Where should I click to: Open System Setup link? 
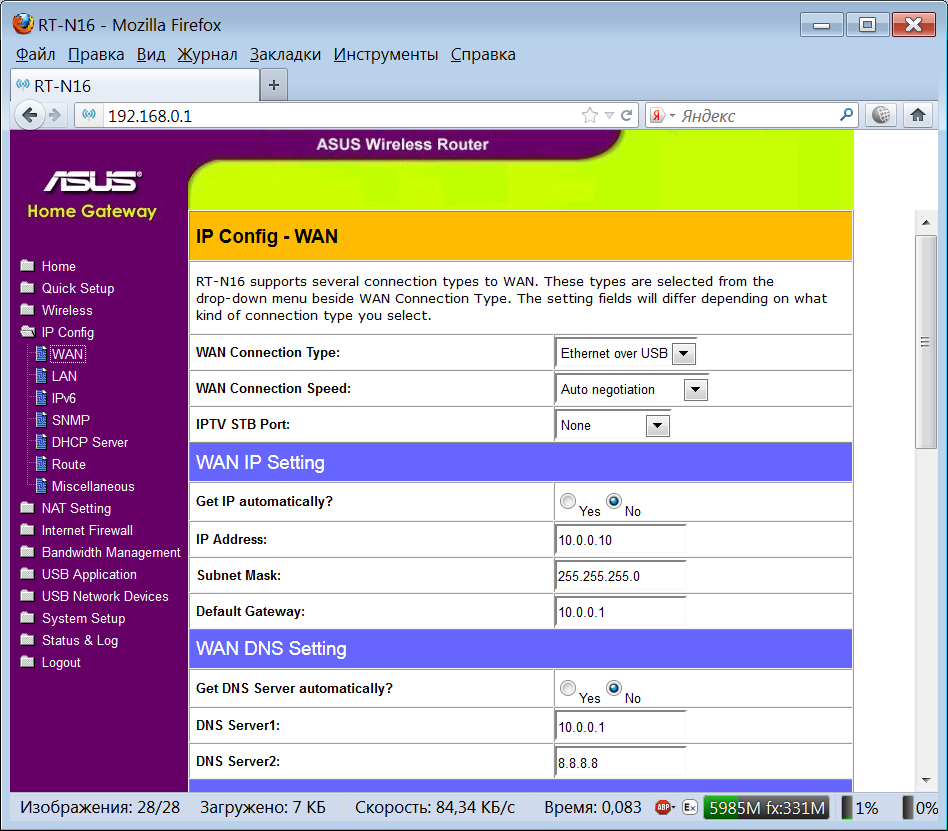(83, 618)
